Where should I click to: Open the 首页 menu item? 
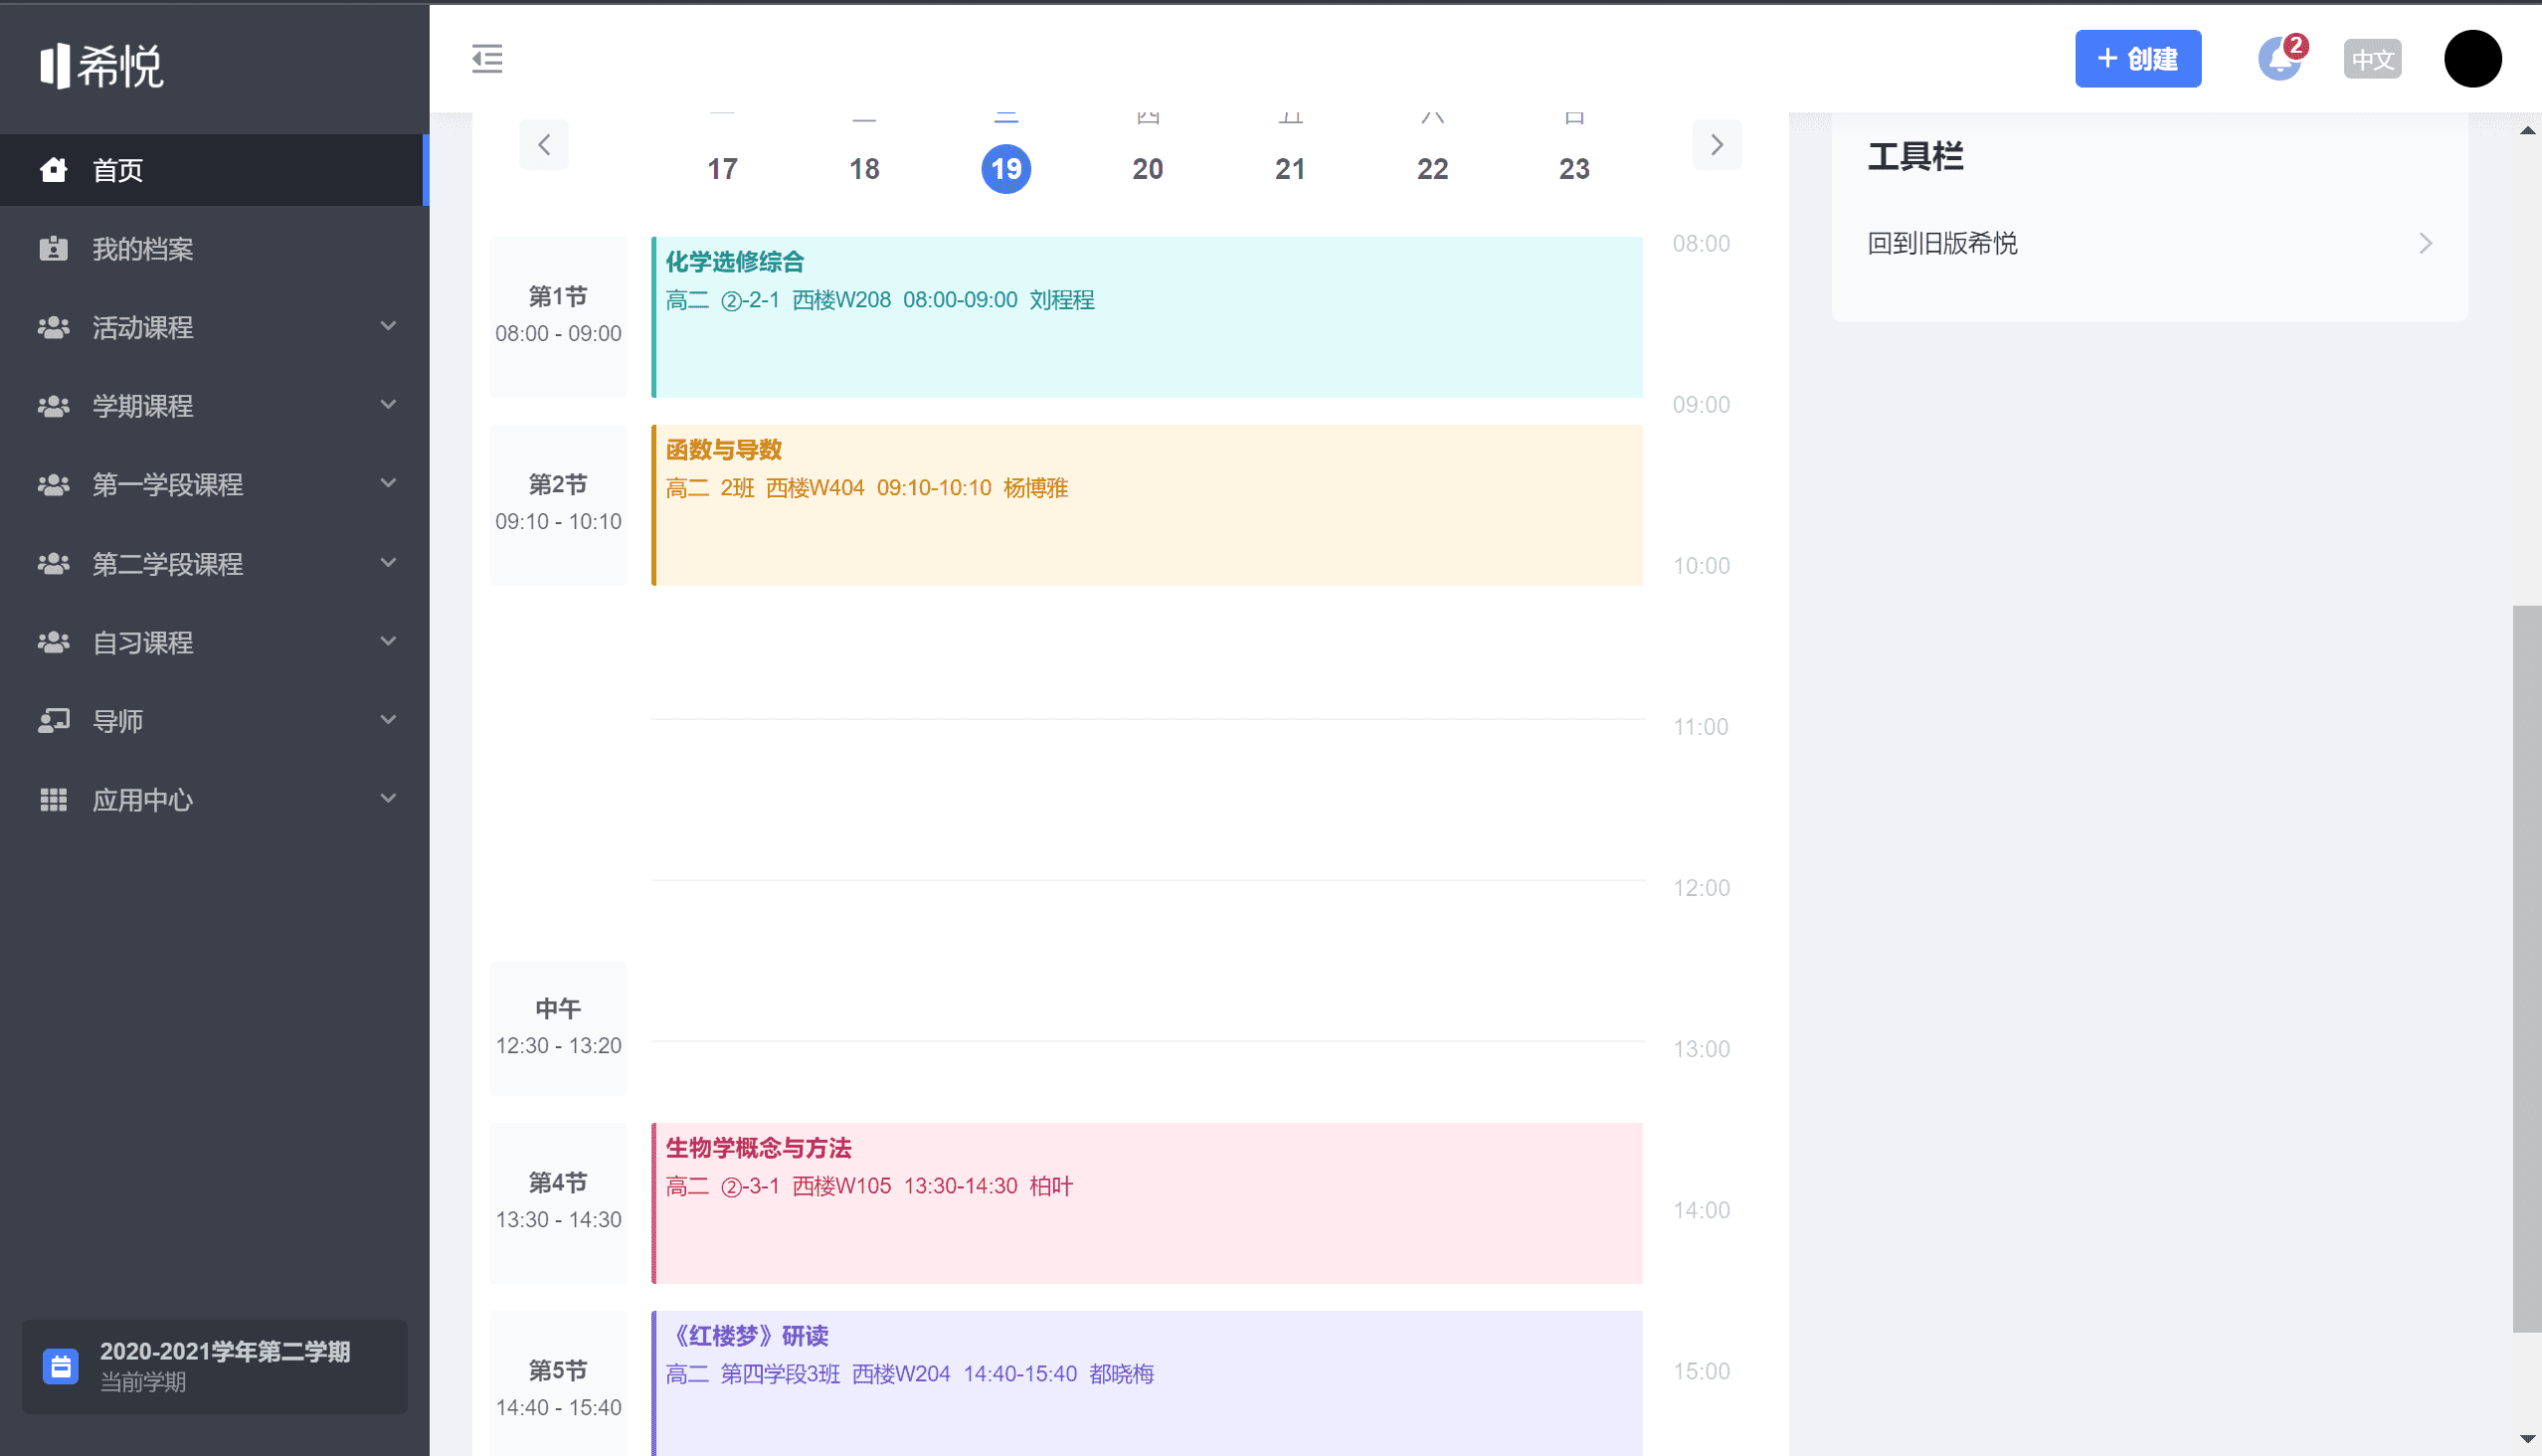pyautogui.click(x=214, y=170)
